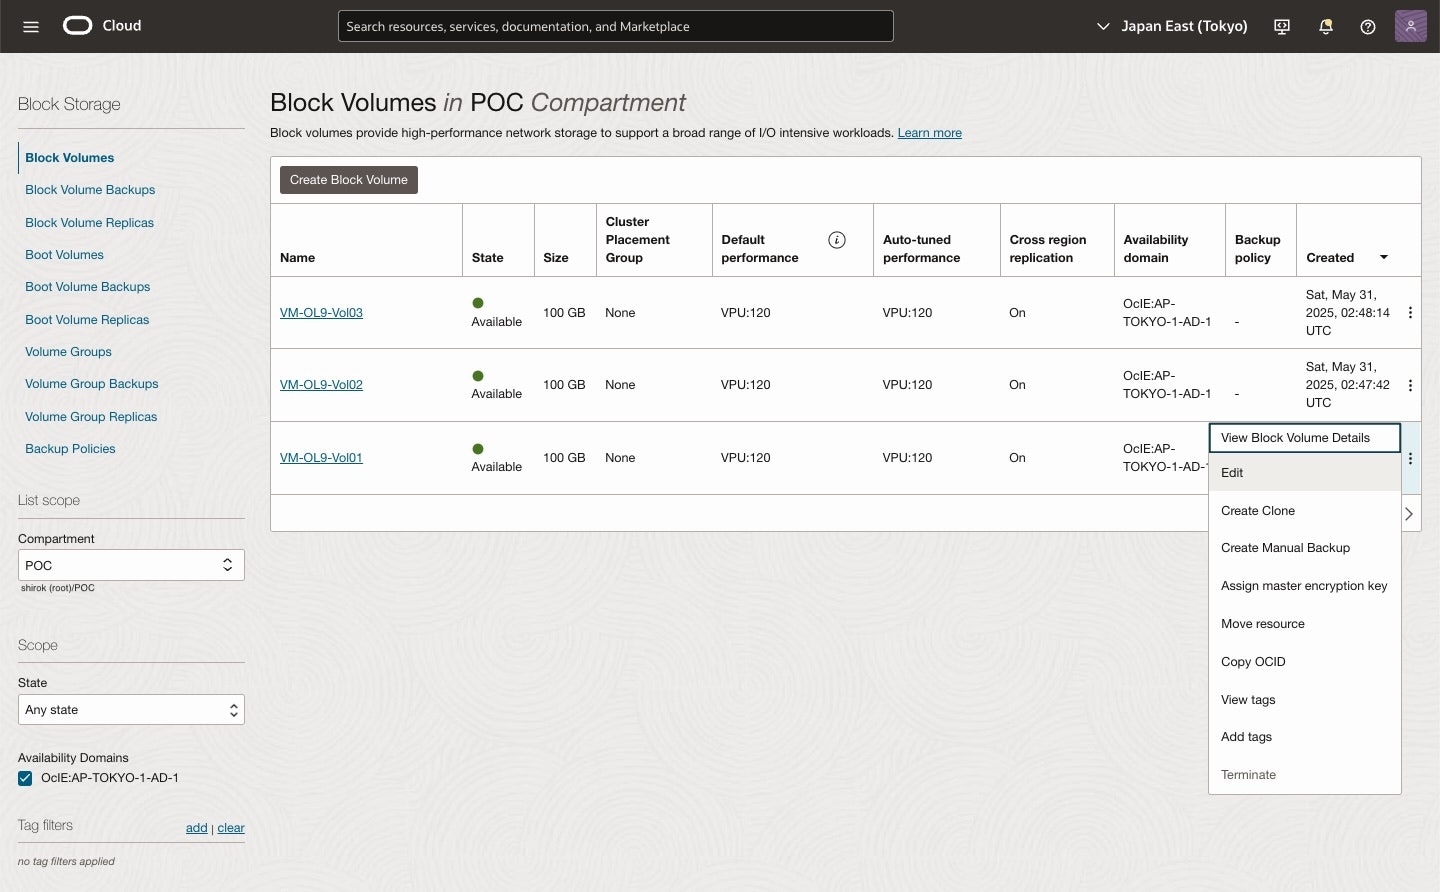Open actions menu for VM-OL9-Vol03 row
This screenshot has height=892, width=1440.
[1410, 313]
